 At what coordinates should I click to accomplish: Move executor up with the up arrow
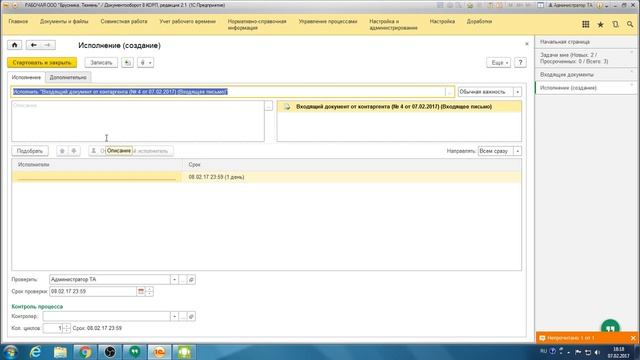[62, 151]
